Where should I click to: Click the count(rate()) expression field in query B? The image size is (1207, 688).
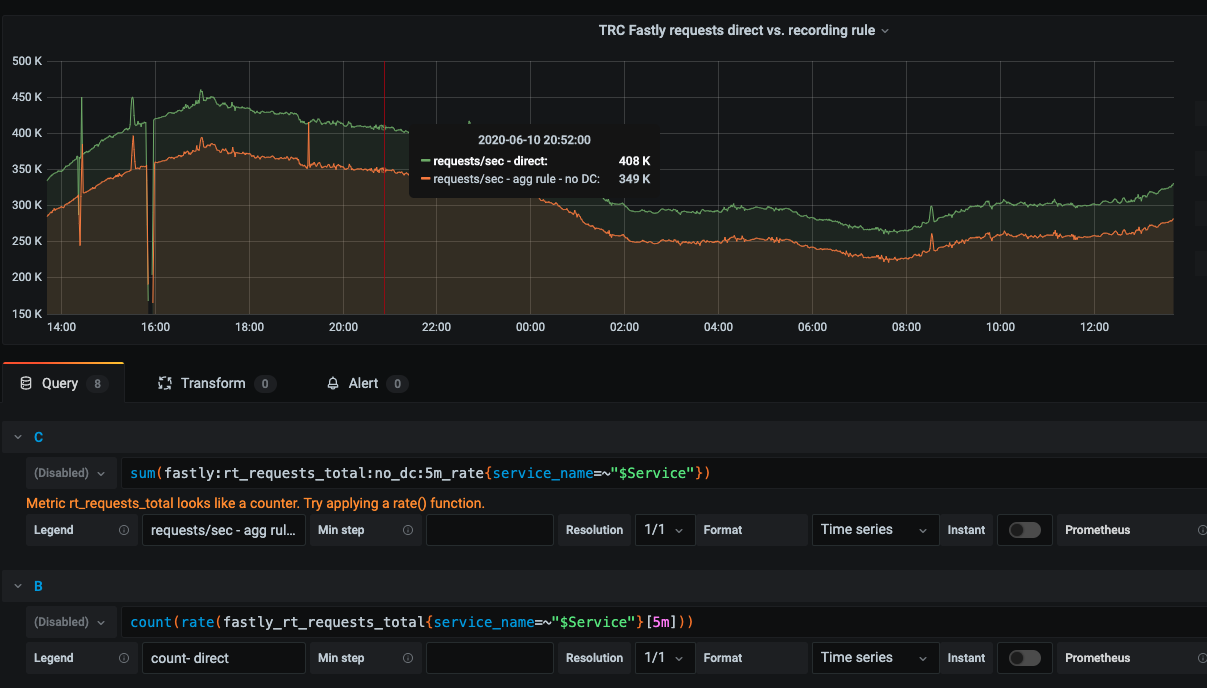pyautogui.click(x=663, y=622)
